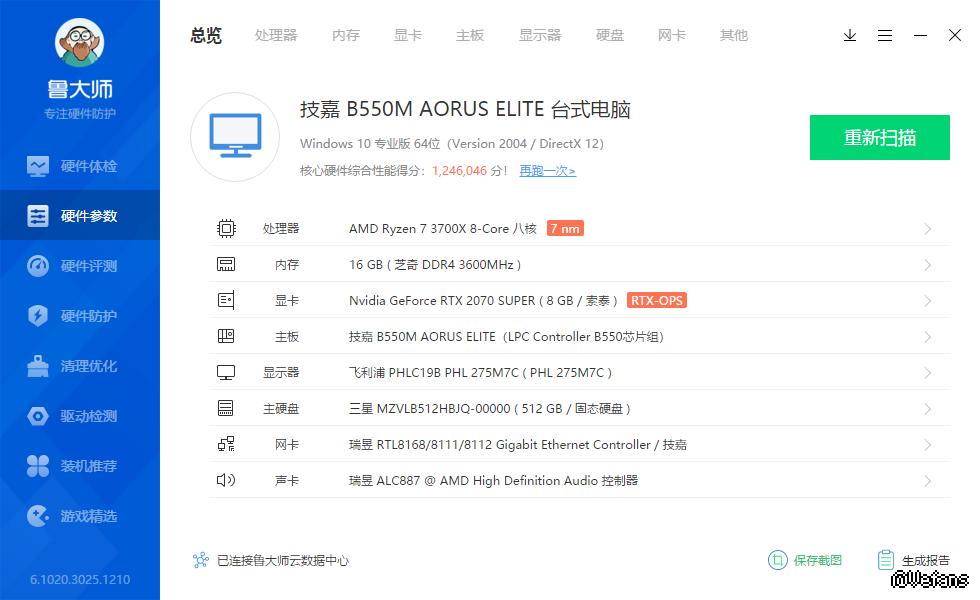Viewport: 980px width, 600px height.
Task: Open 硬件体检 in the sidebar
Action: click(x=80, y=166)
